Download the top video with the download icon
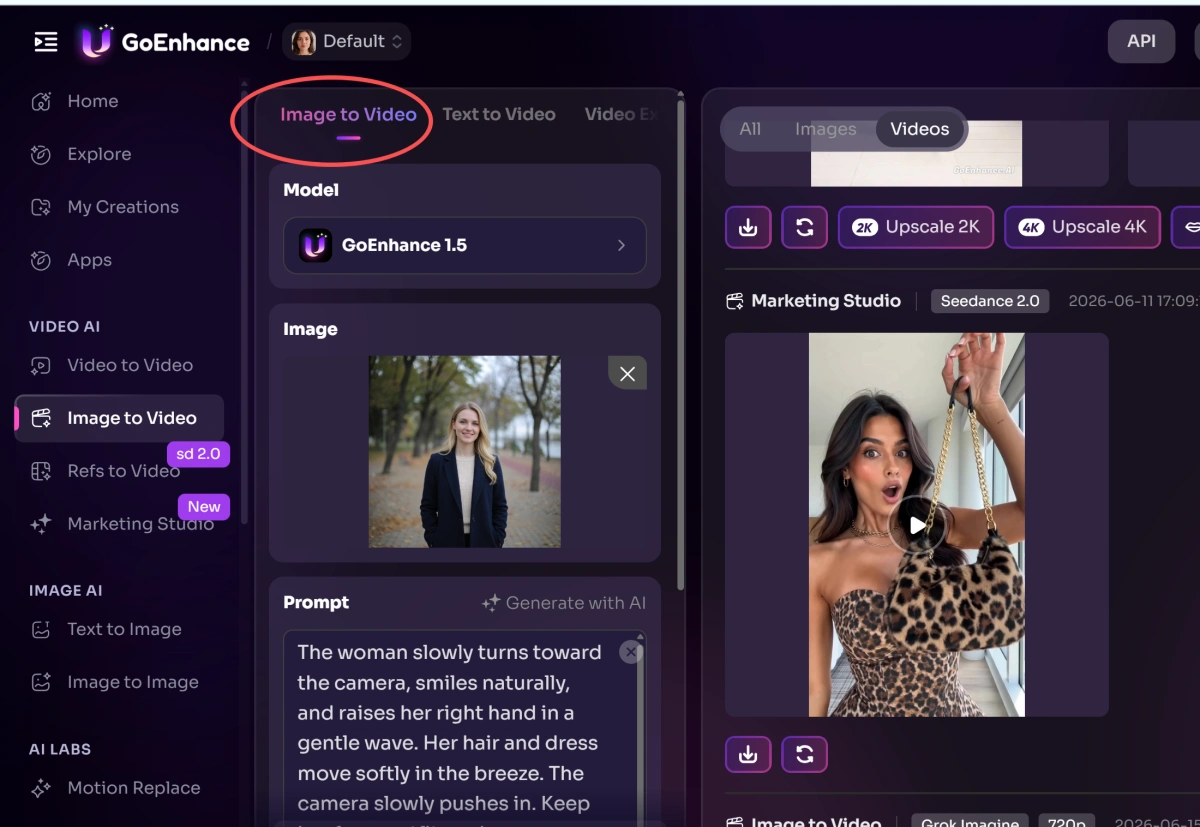 pos(748,227)
